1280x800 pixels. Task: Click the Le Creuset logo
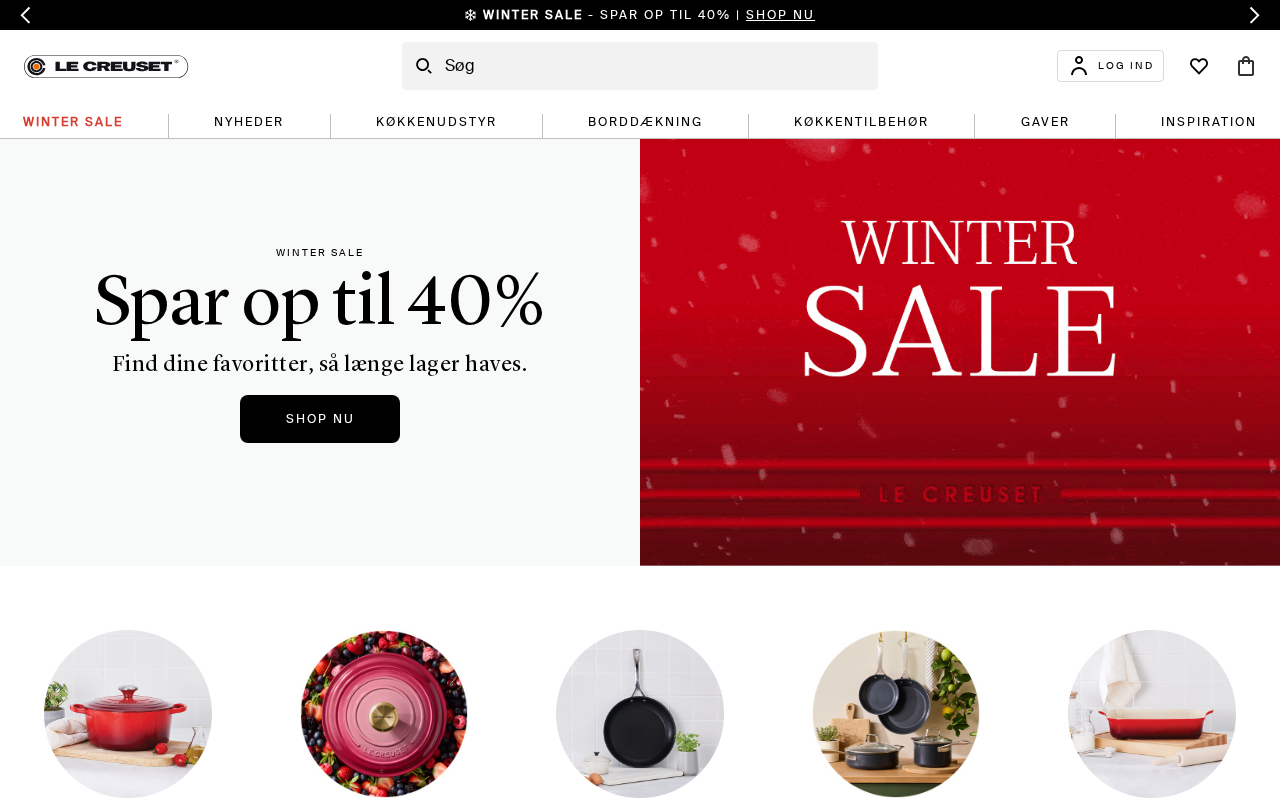click(106, 66)
